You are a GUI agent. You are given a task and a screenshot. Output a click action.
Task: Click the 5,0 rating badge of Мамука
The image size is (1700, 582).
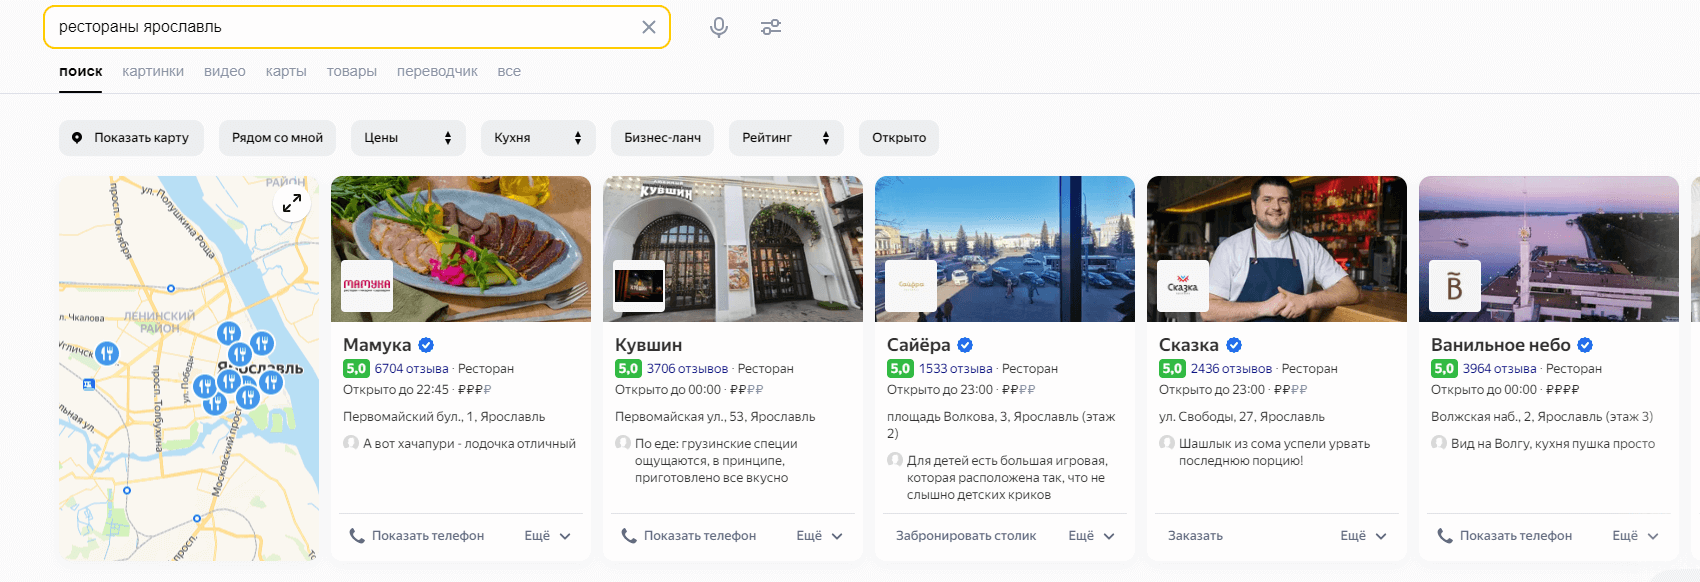356,369
